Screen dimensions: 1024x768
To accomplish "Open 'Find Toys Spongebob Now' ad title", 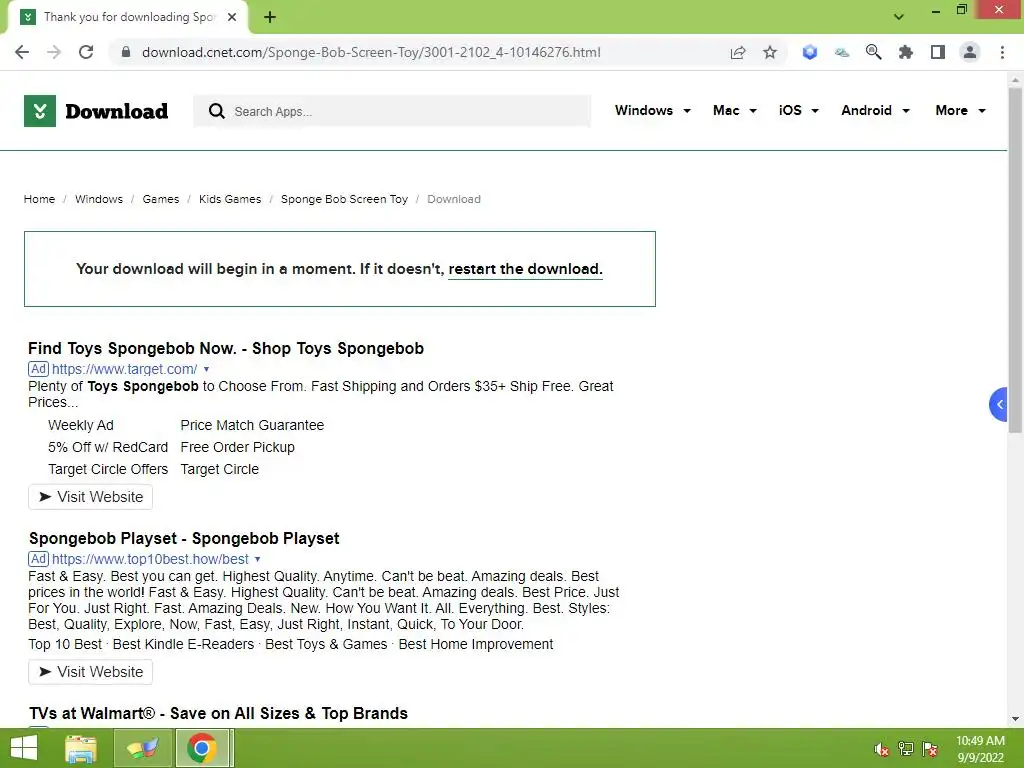I will pos(226,348).
